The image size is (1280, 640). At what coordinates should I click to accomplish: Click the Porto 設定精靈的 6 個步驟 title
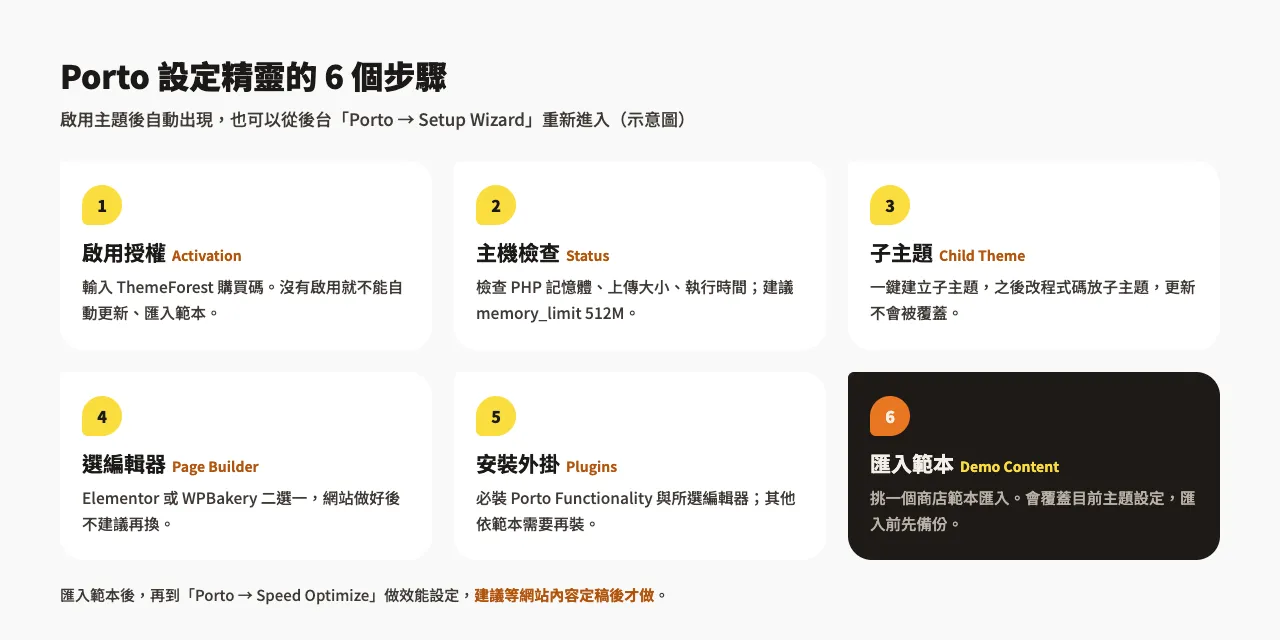[254, 77]
